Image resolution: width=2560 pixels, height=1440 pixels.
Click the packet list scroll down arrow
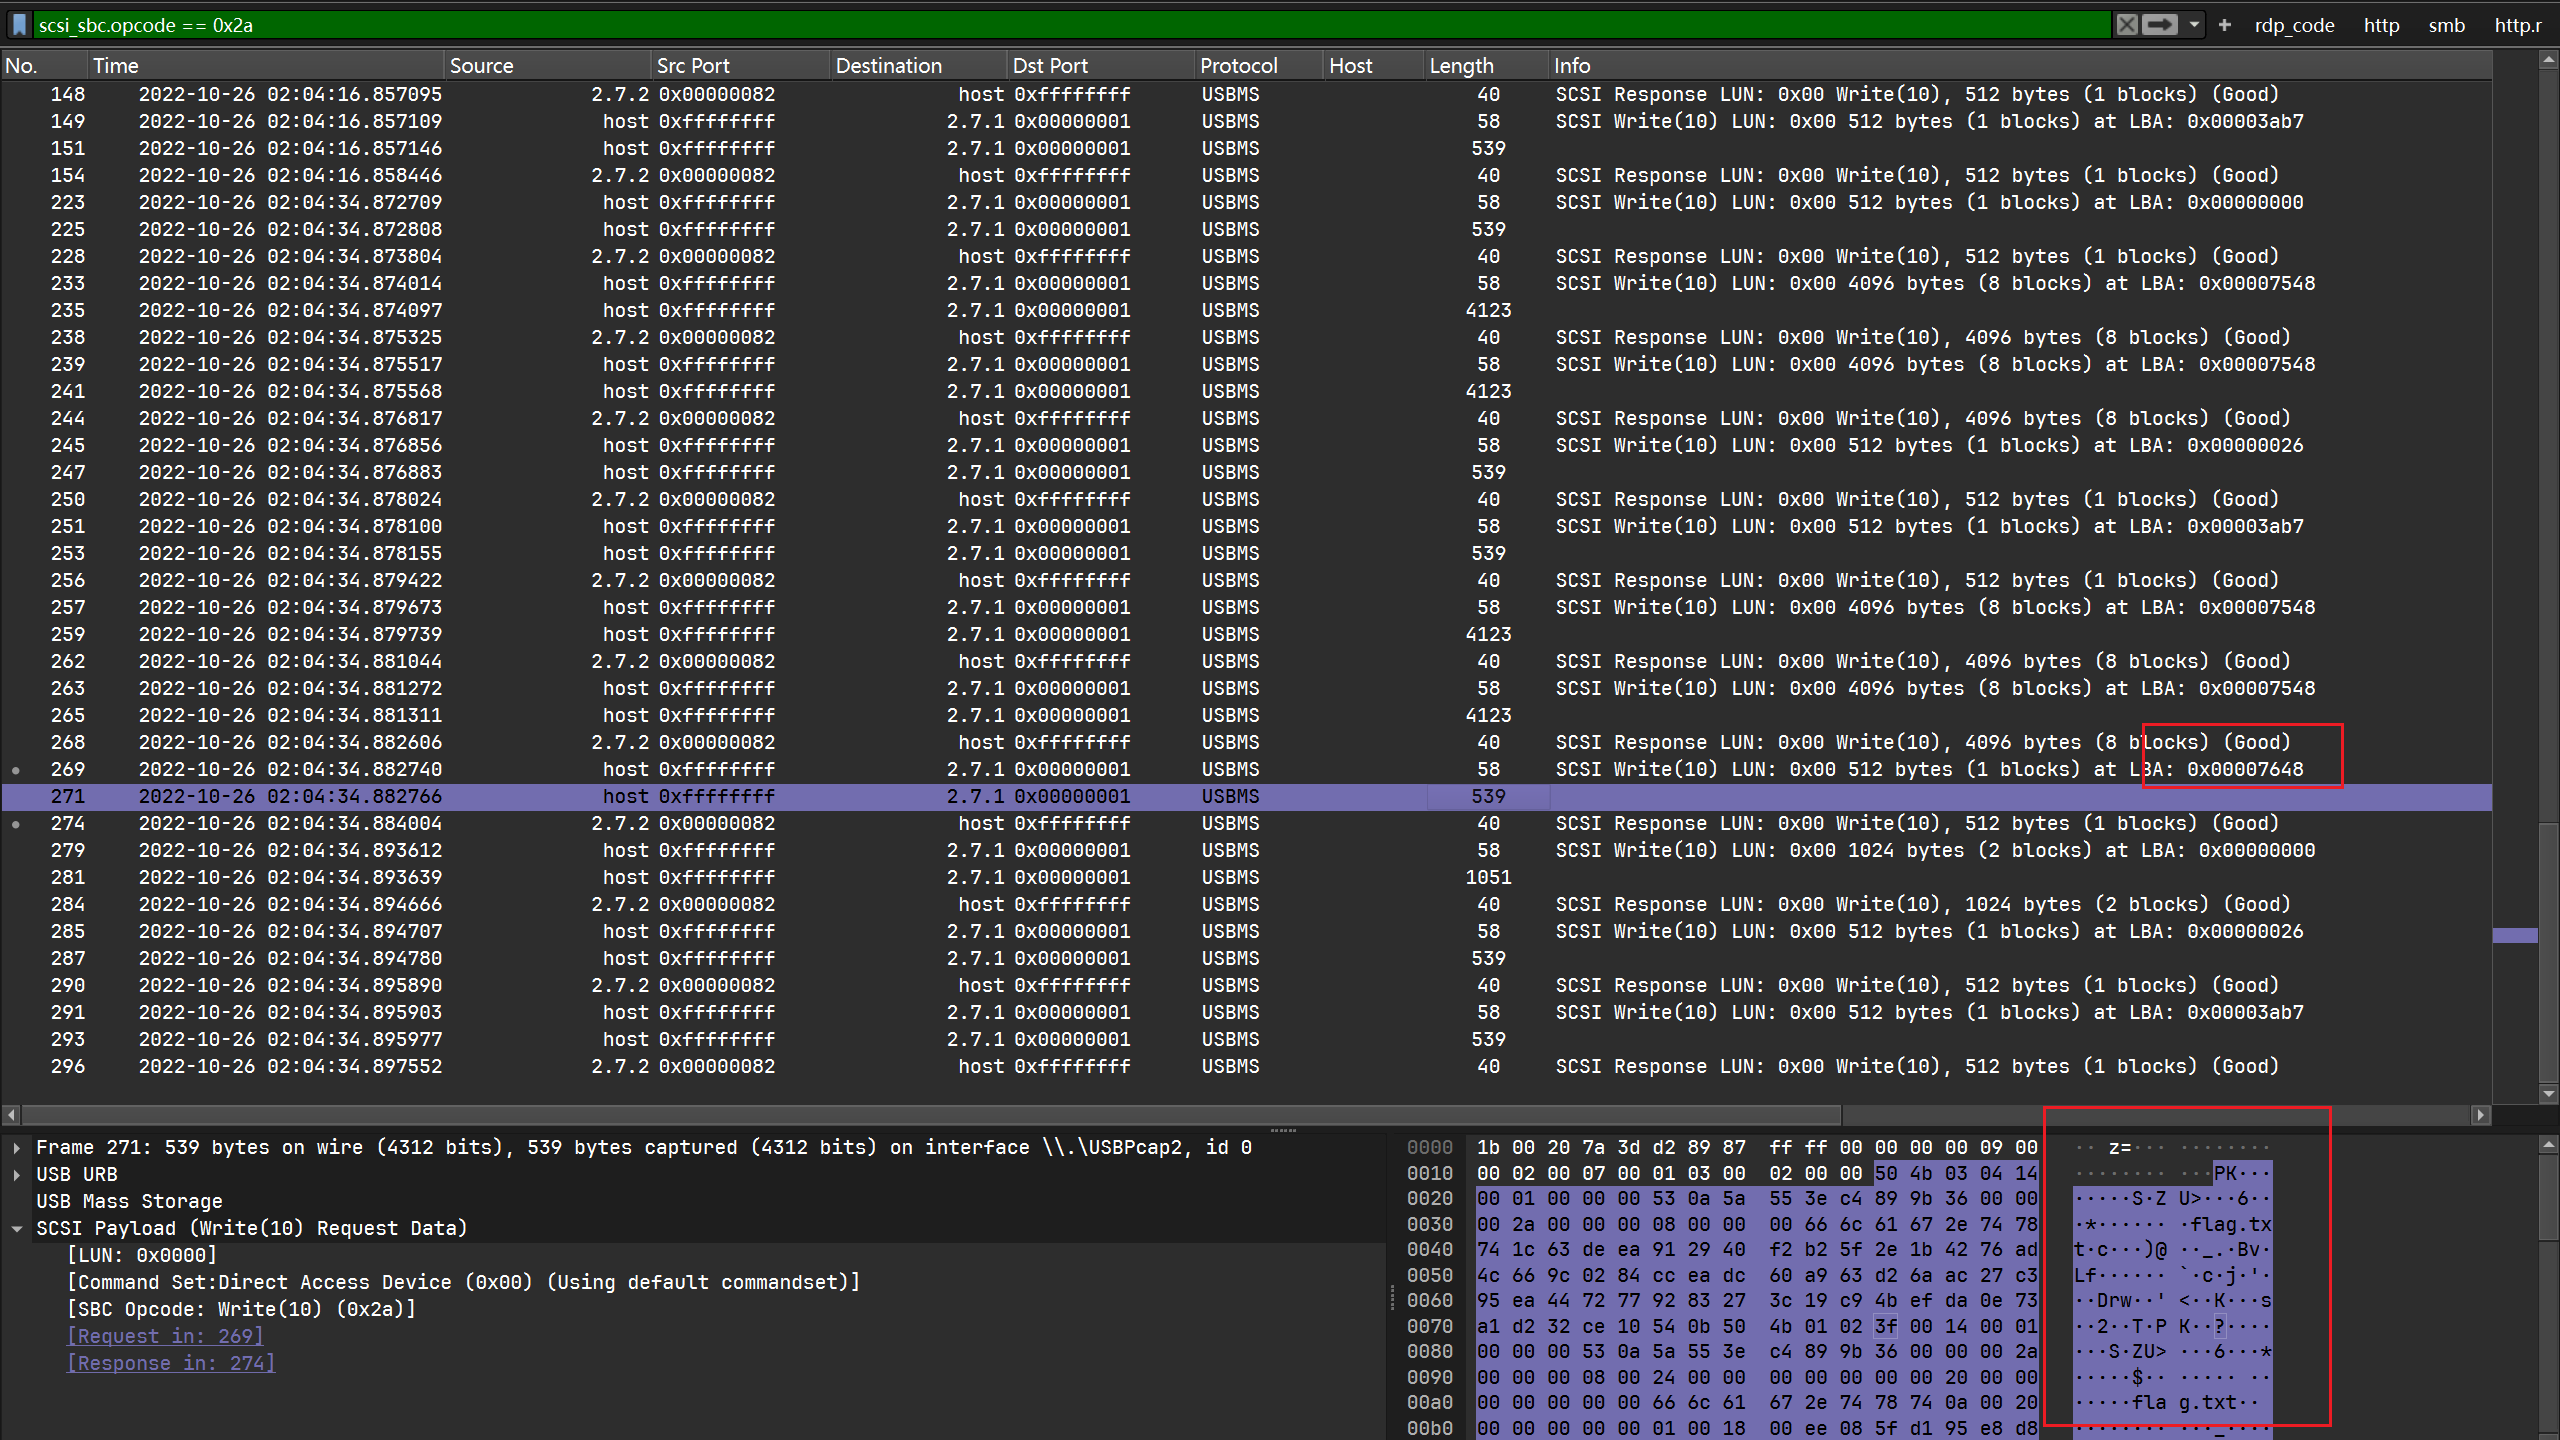(2548, 1094)
